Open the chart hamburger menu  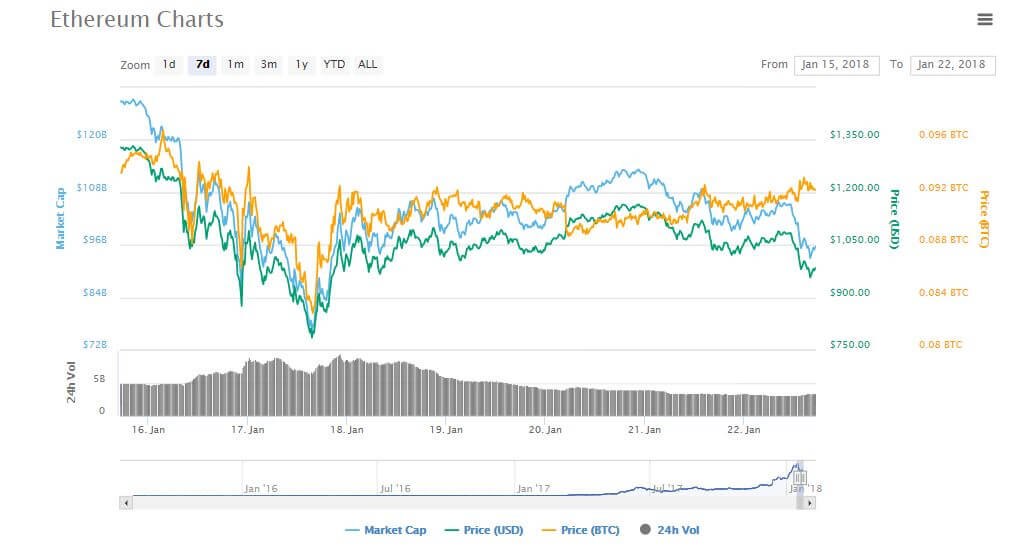pyautogui.click(x=985, y=19)
